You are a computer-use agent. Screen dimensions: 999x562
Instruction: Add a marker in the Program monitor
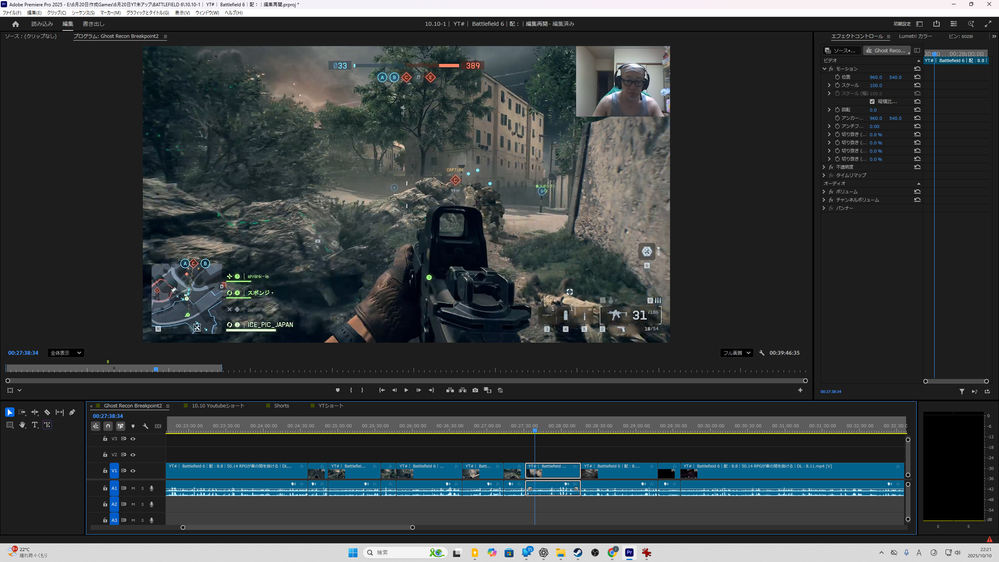tap(338, 390)
